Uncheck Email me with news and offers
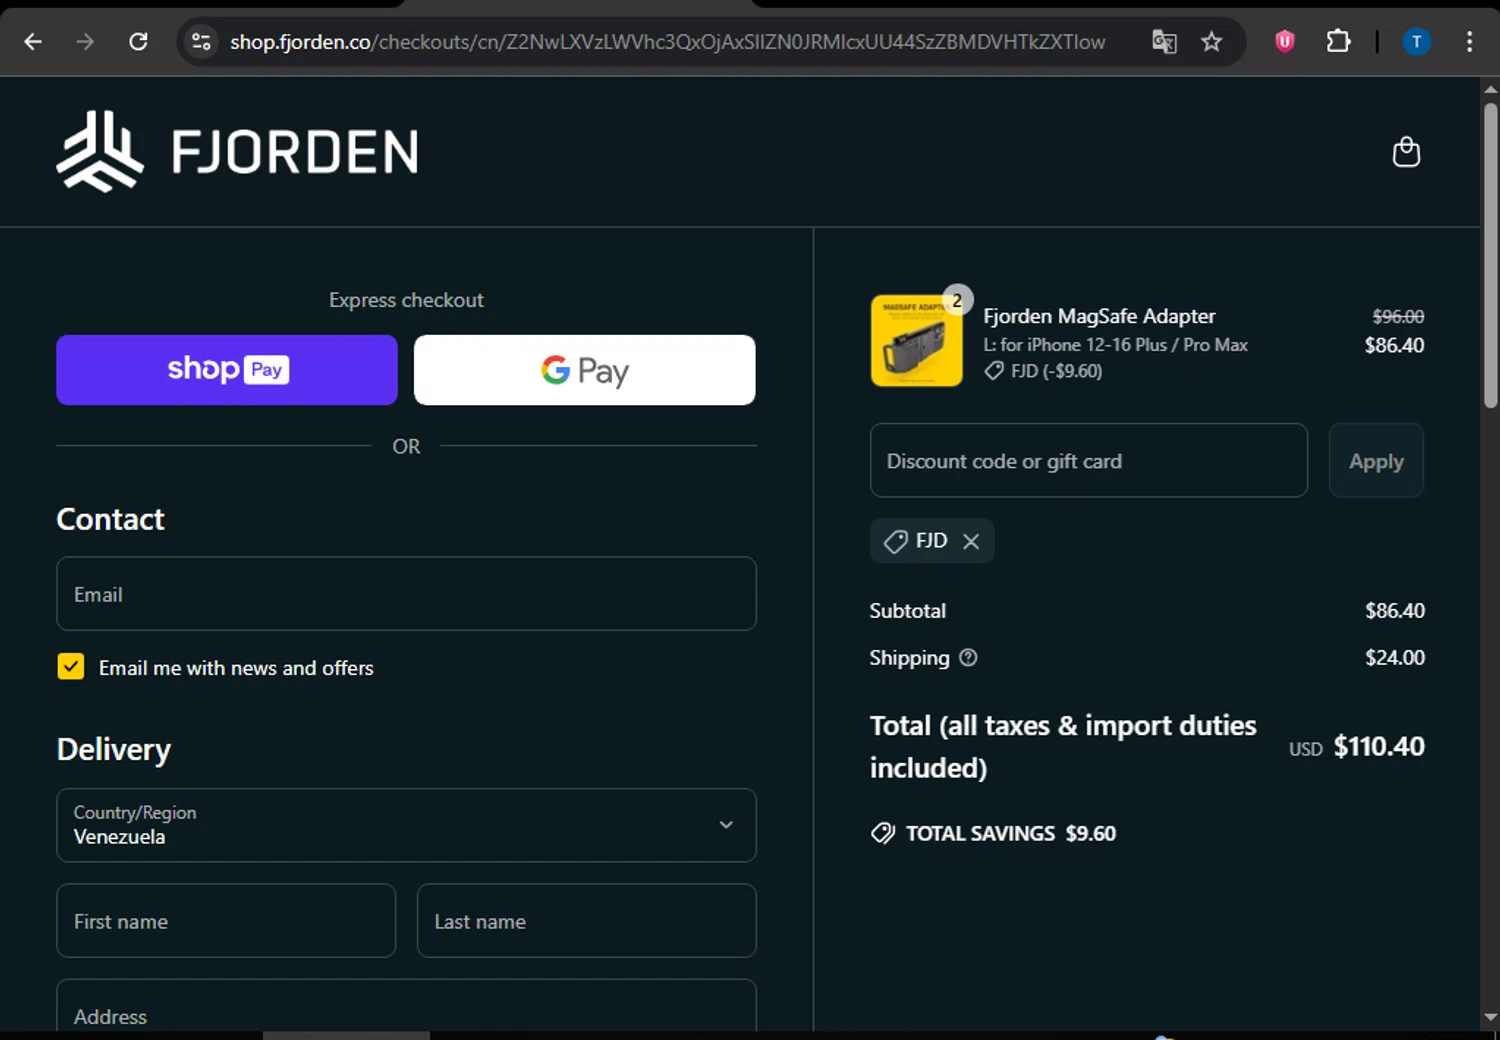The height and width of the screenshot is (1040, 1500). 71,666
